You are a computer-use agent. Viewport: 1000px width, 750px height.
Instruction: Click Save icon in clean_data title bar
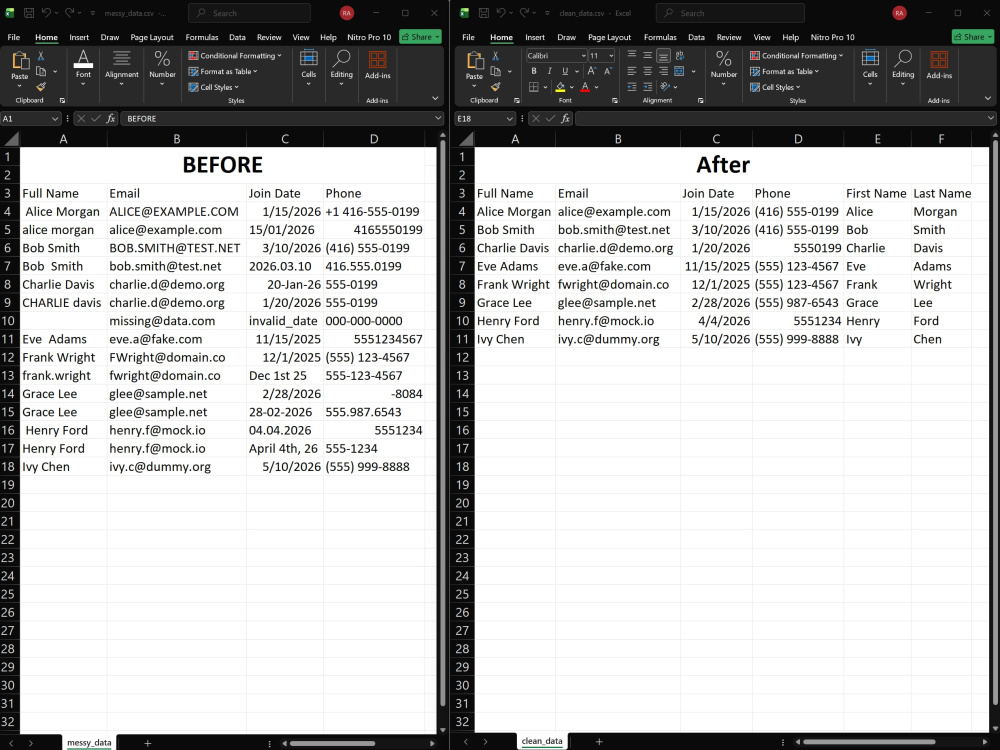[483, 13]
